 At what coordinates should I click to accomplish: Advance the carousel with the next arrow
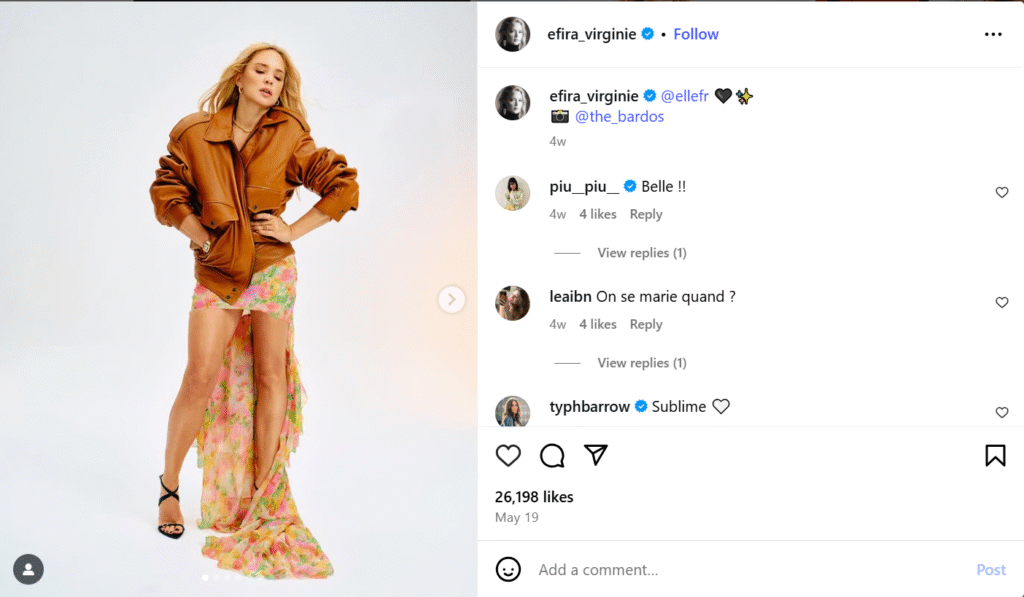[x=451, y=299]
